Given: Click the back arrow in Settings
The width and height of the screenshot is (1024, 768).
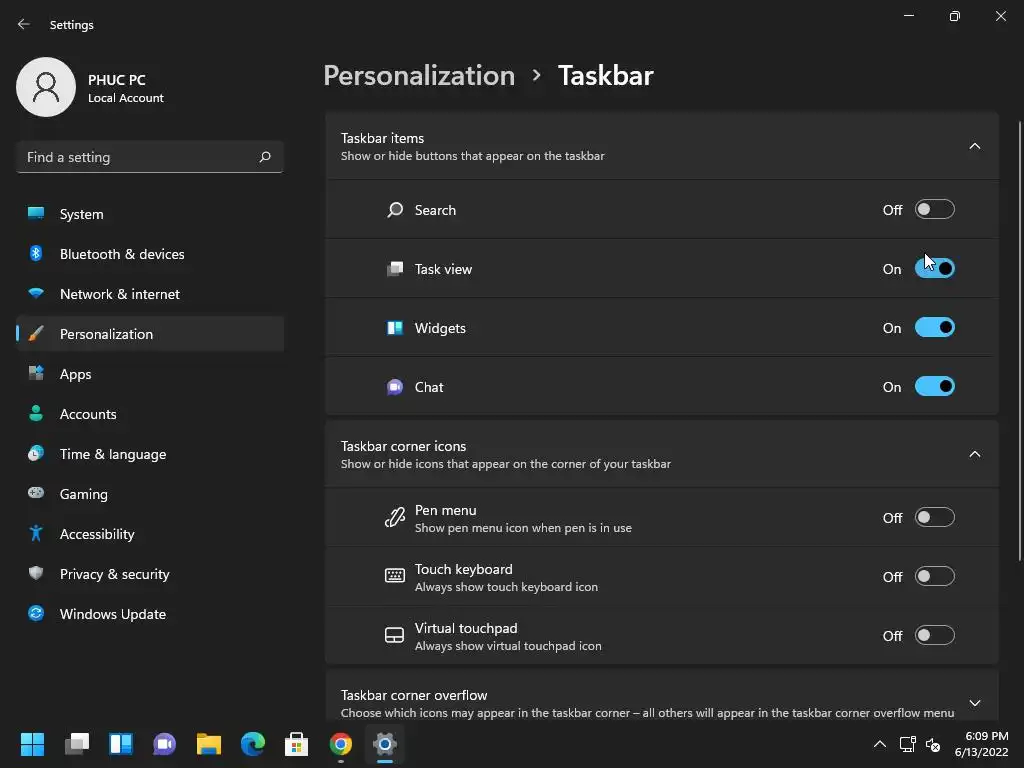Looking at the screenshot, I should [x=24, y=24].
